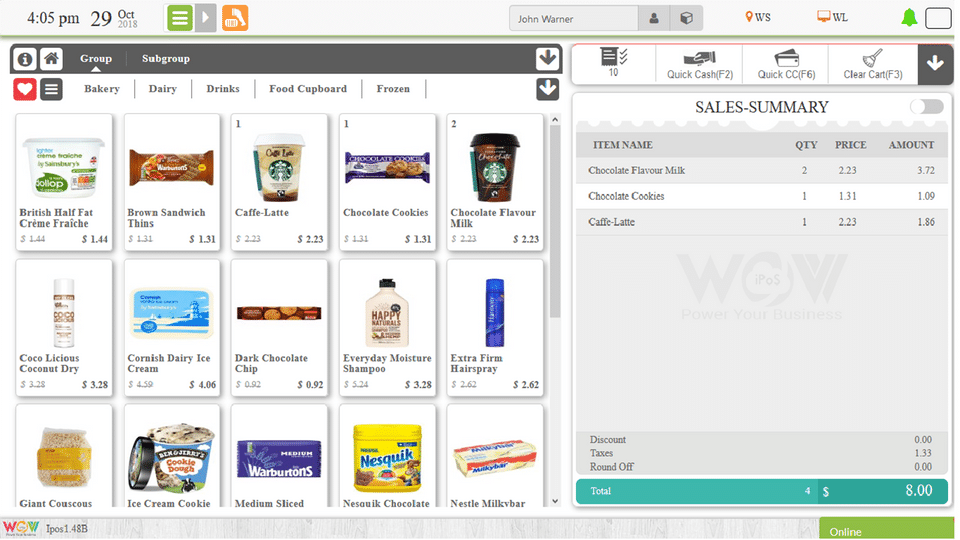Click Clear Cart (F3)
The height and width of the screenshot is (540, 960).
coord(872,64)
